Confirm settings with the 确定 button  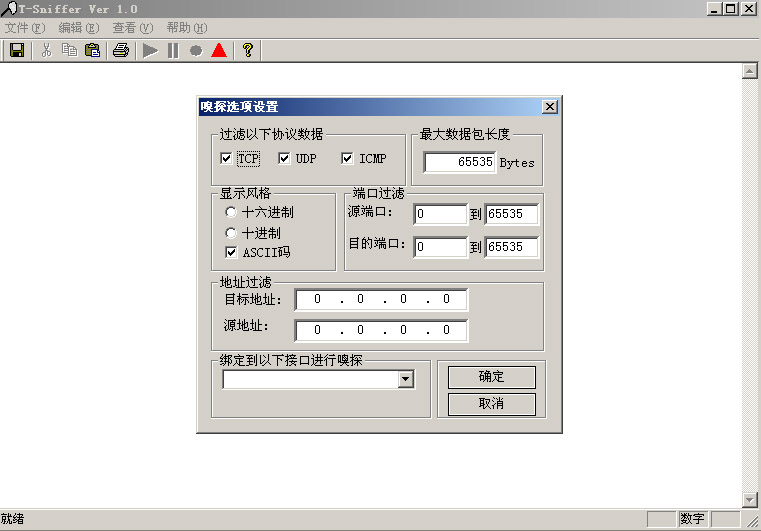coord(492,377)
